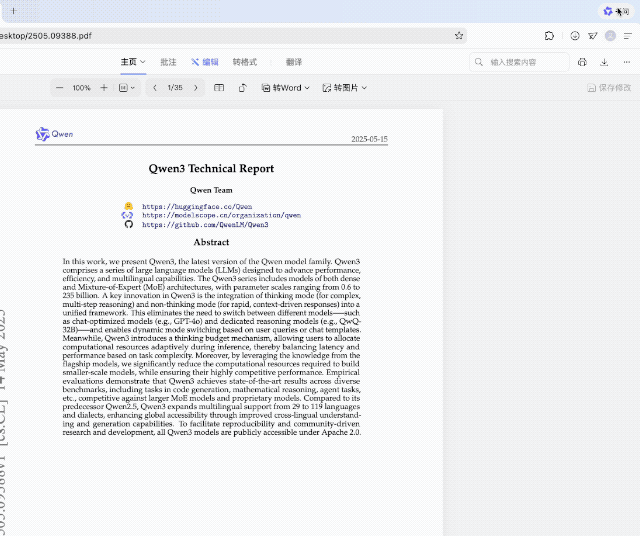Screen dimensions: 640x536
Task: Bookmark page with the star icon
Action: (459, 35)
